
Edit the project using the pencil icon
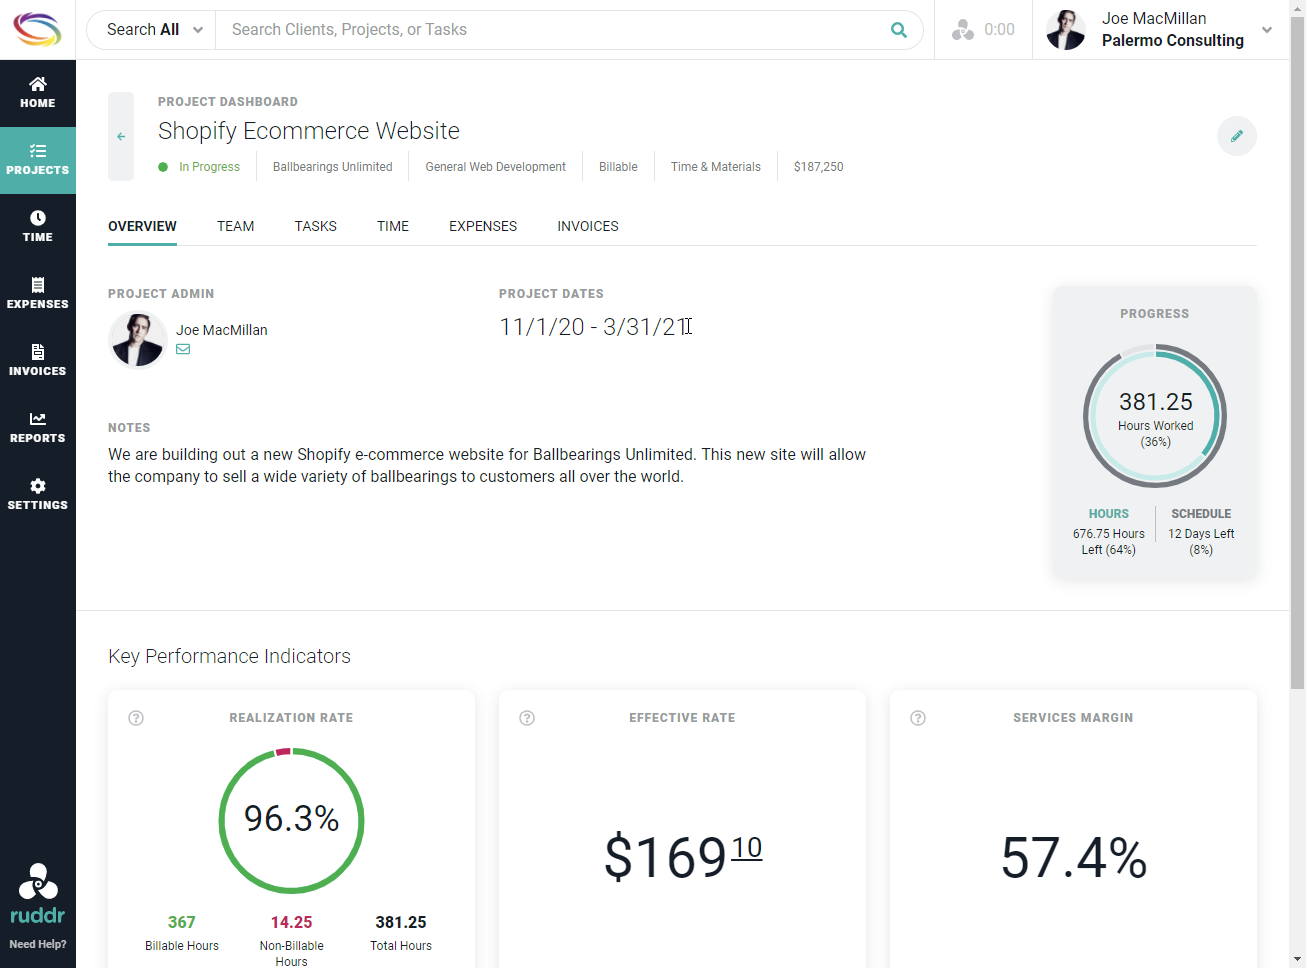[1237, 135]
